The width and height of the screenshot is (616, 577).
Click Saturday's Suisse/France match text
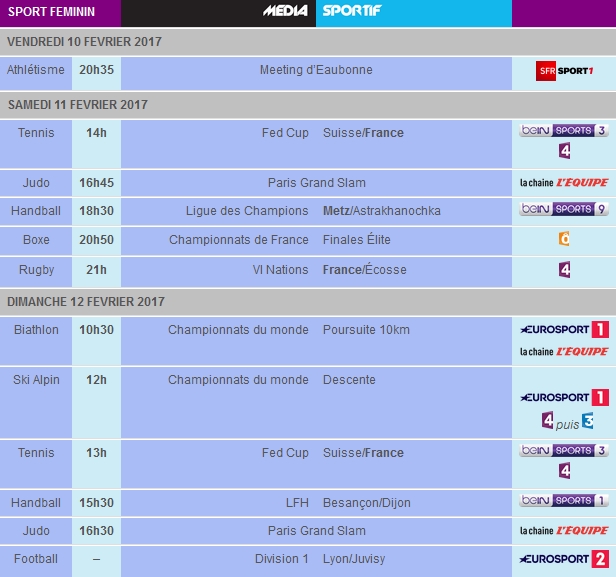[x=363, y=133]
